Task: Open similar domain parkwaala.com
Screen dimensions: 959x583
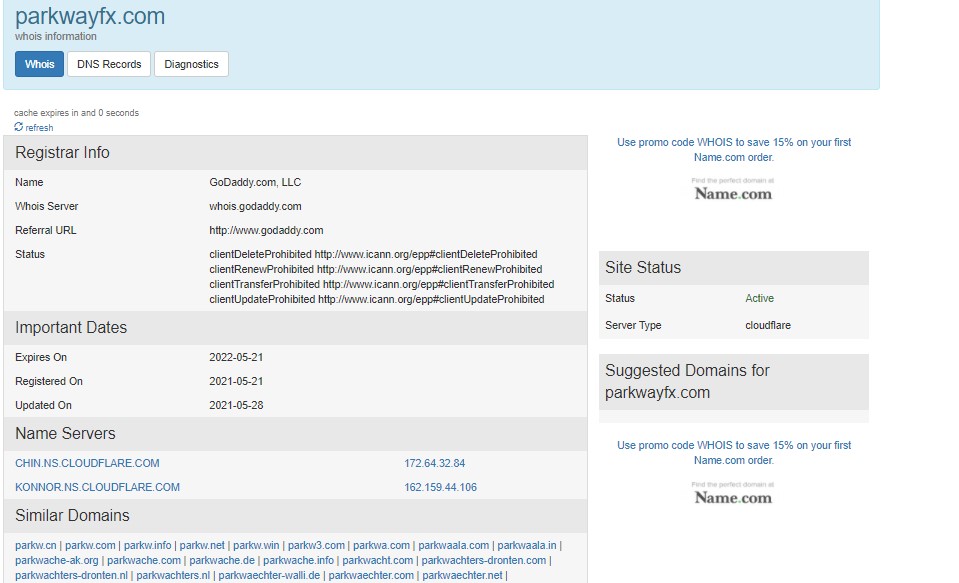Action: click(x=453, y=545)
